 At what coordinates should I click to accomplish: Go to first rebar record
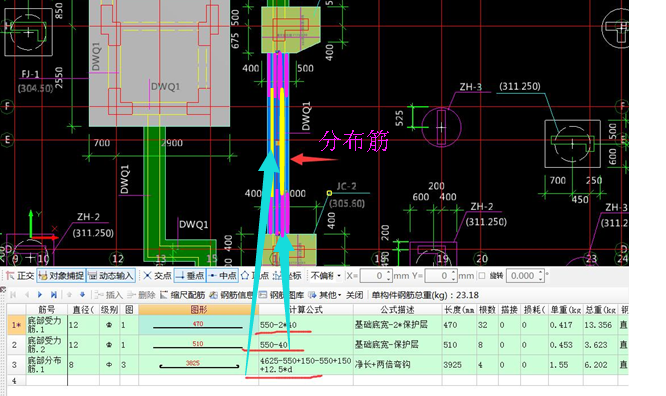click(x=13, y=294)
